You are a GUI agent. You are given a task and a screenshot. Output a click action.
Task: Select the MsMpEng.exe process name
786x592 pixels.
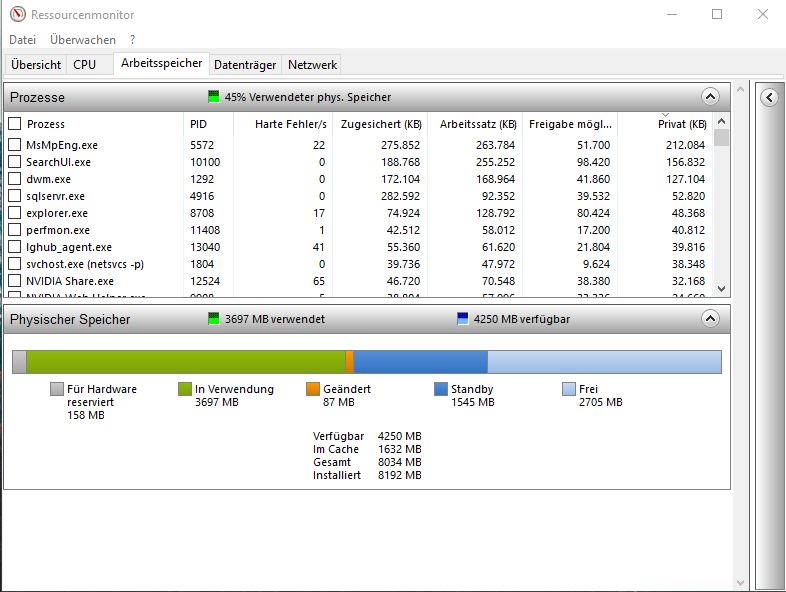coord(62,145)
